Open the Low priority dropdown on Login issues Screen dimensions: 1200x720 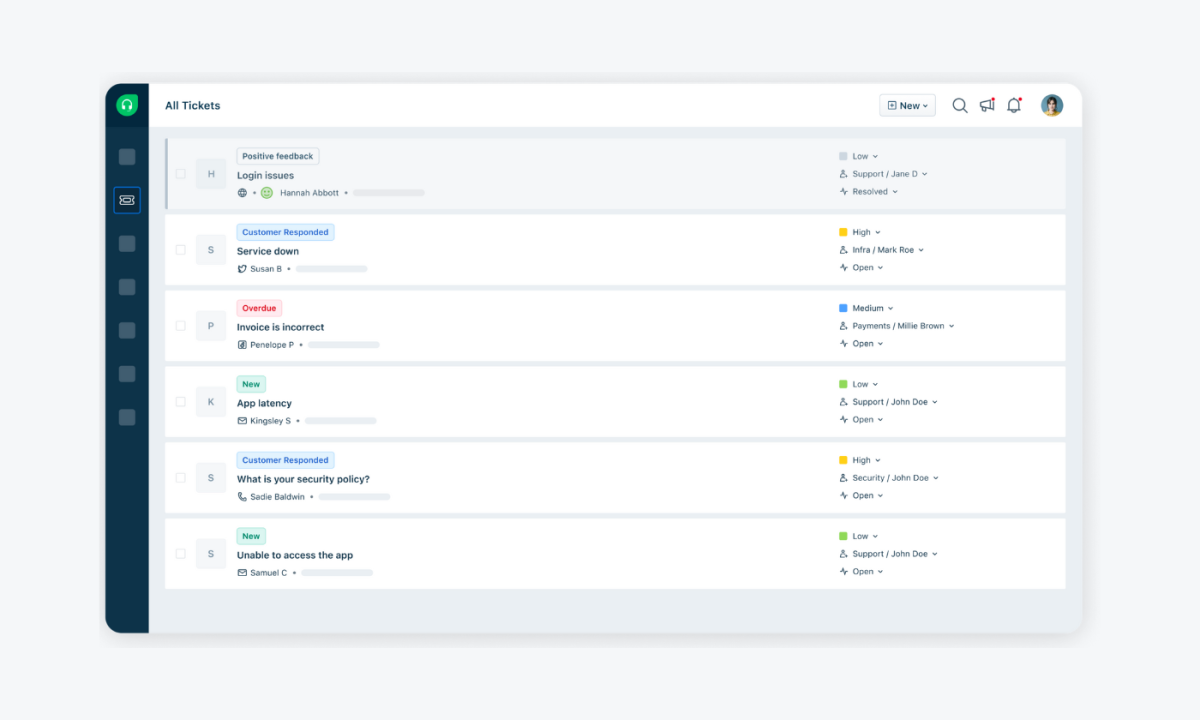tap(859, 155)
